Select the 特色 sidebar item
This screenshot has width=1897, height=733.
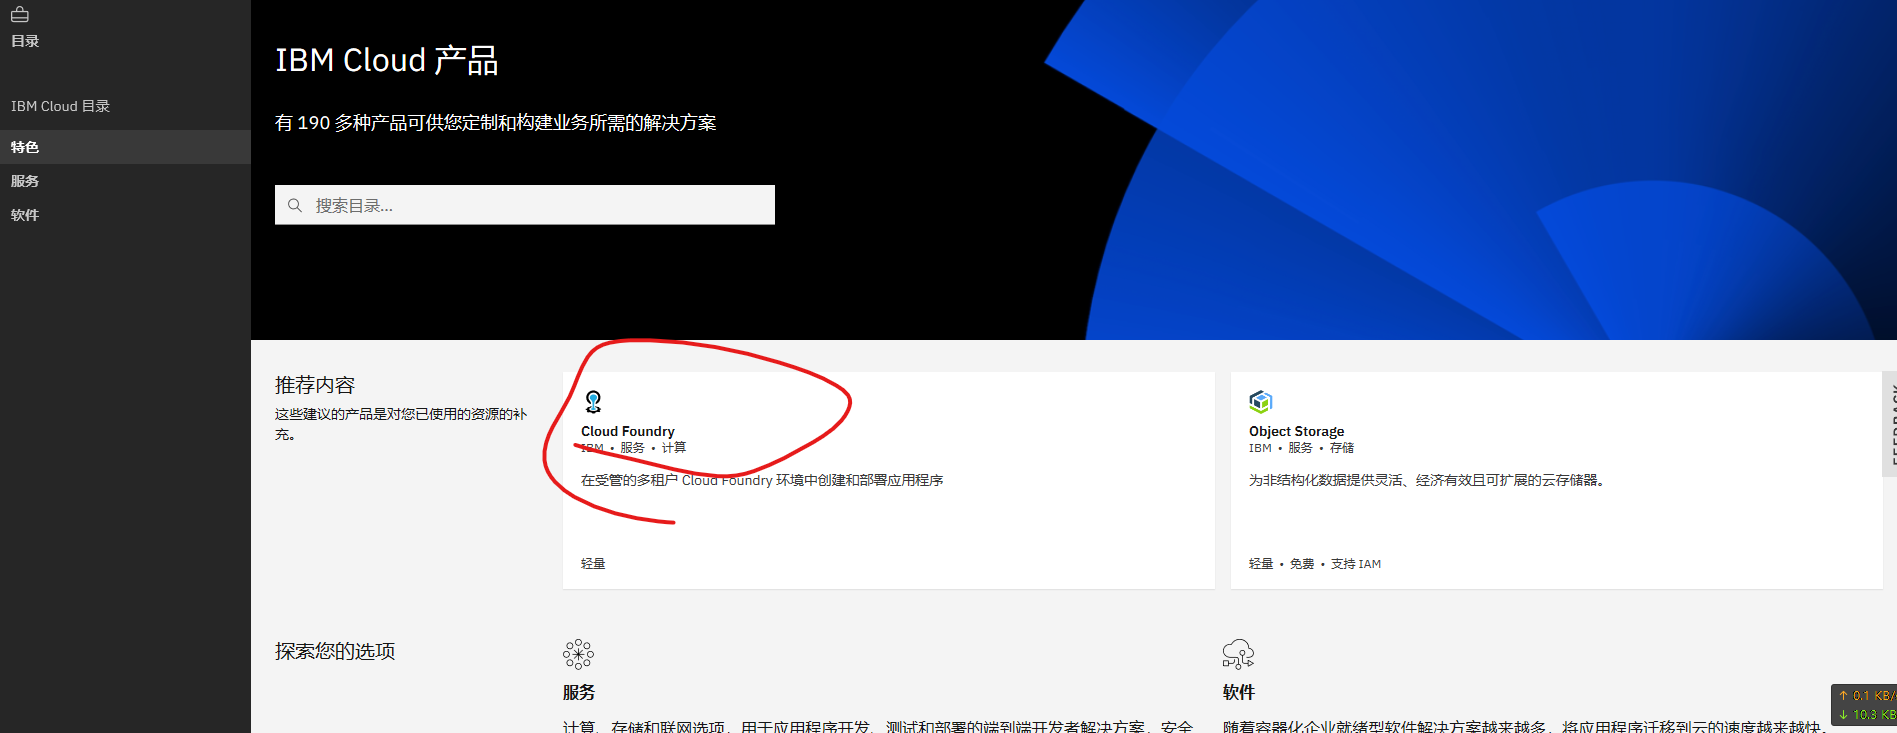click(125, 147)
